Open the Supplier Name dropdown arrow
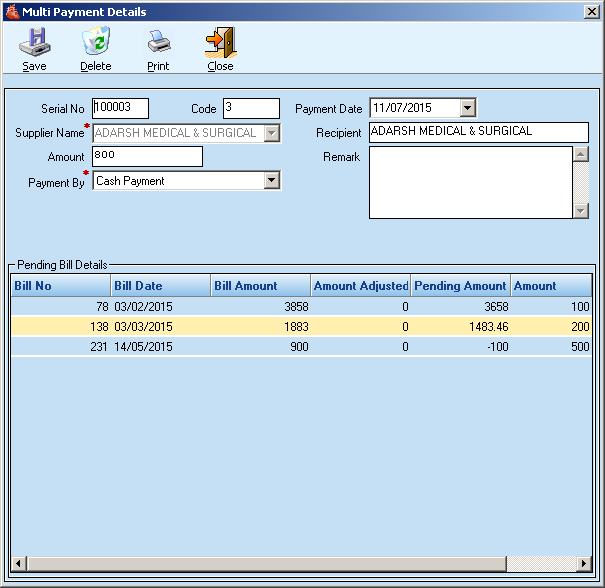605x588 pixels. (x=271, y=133)
